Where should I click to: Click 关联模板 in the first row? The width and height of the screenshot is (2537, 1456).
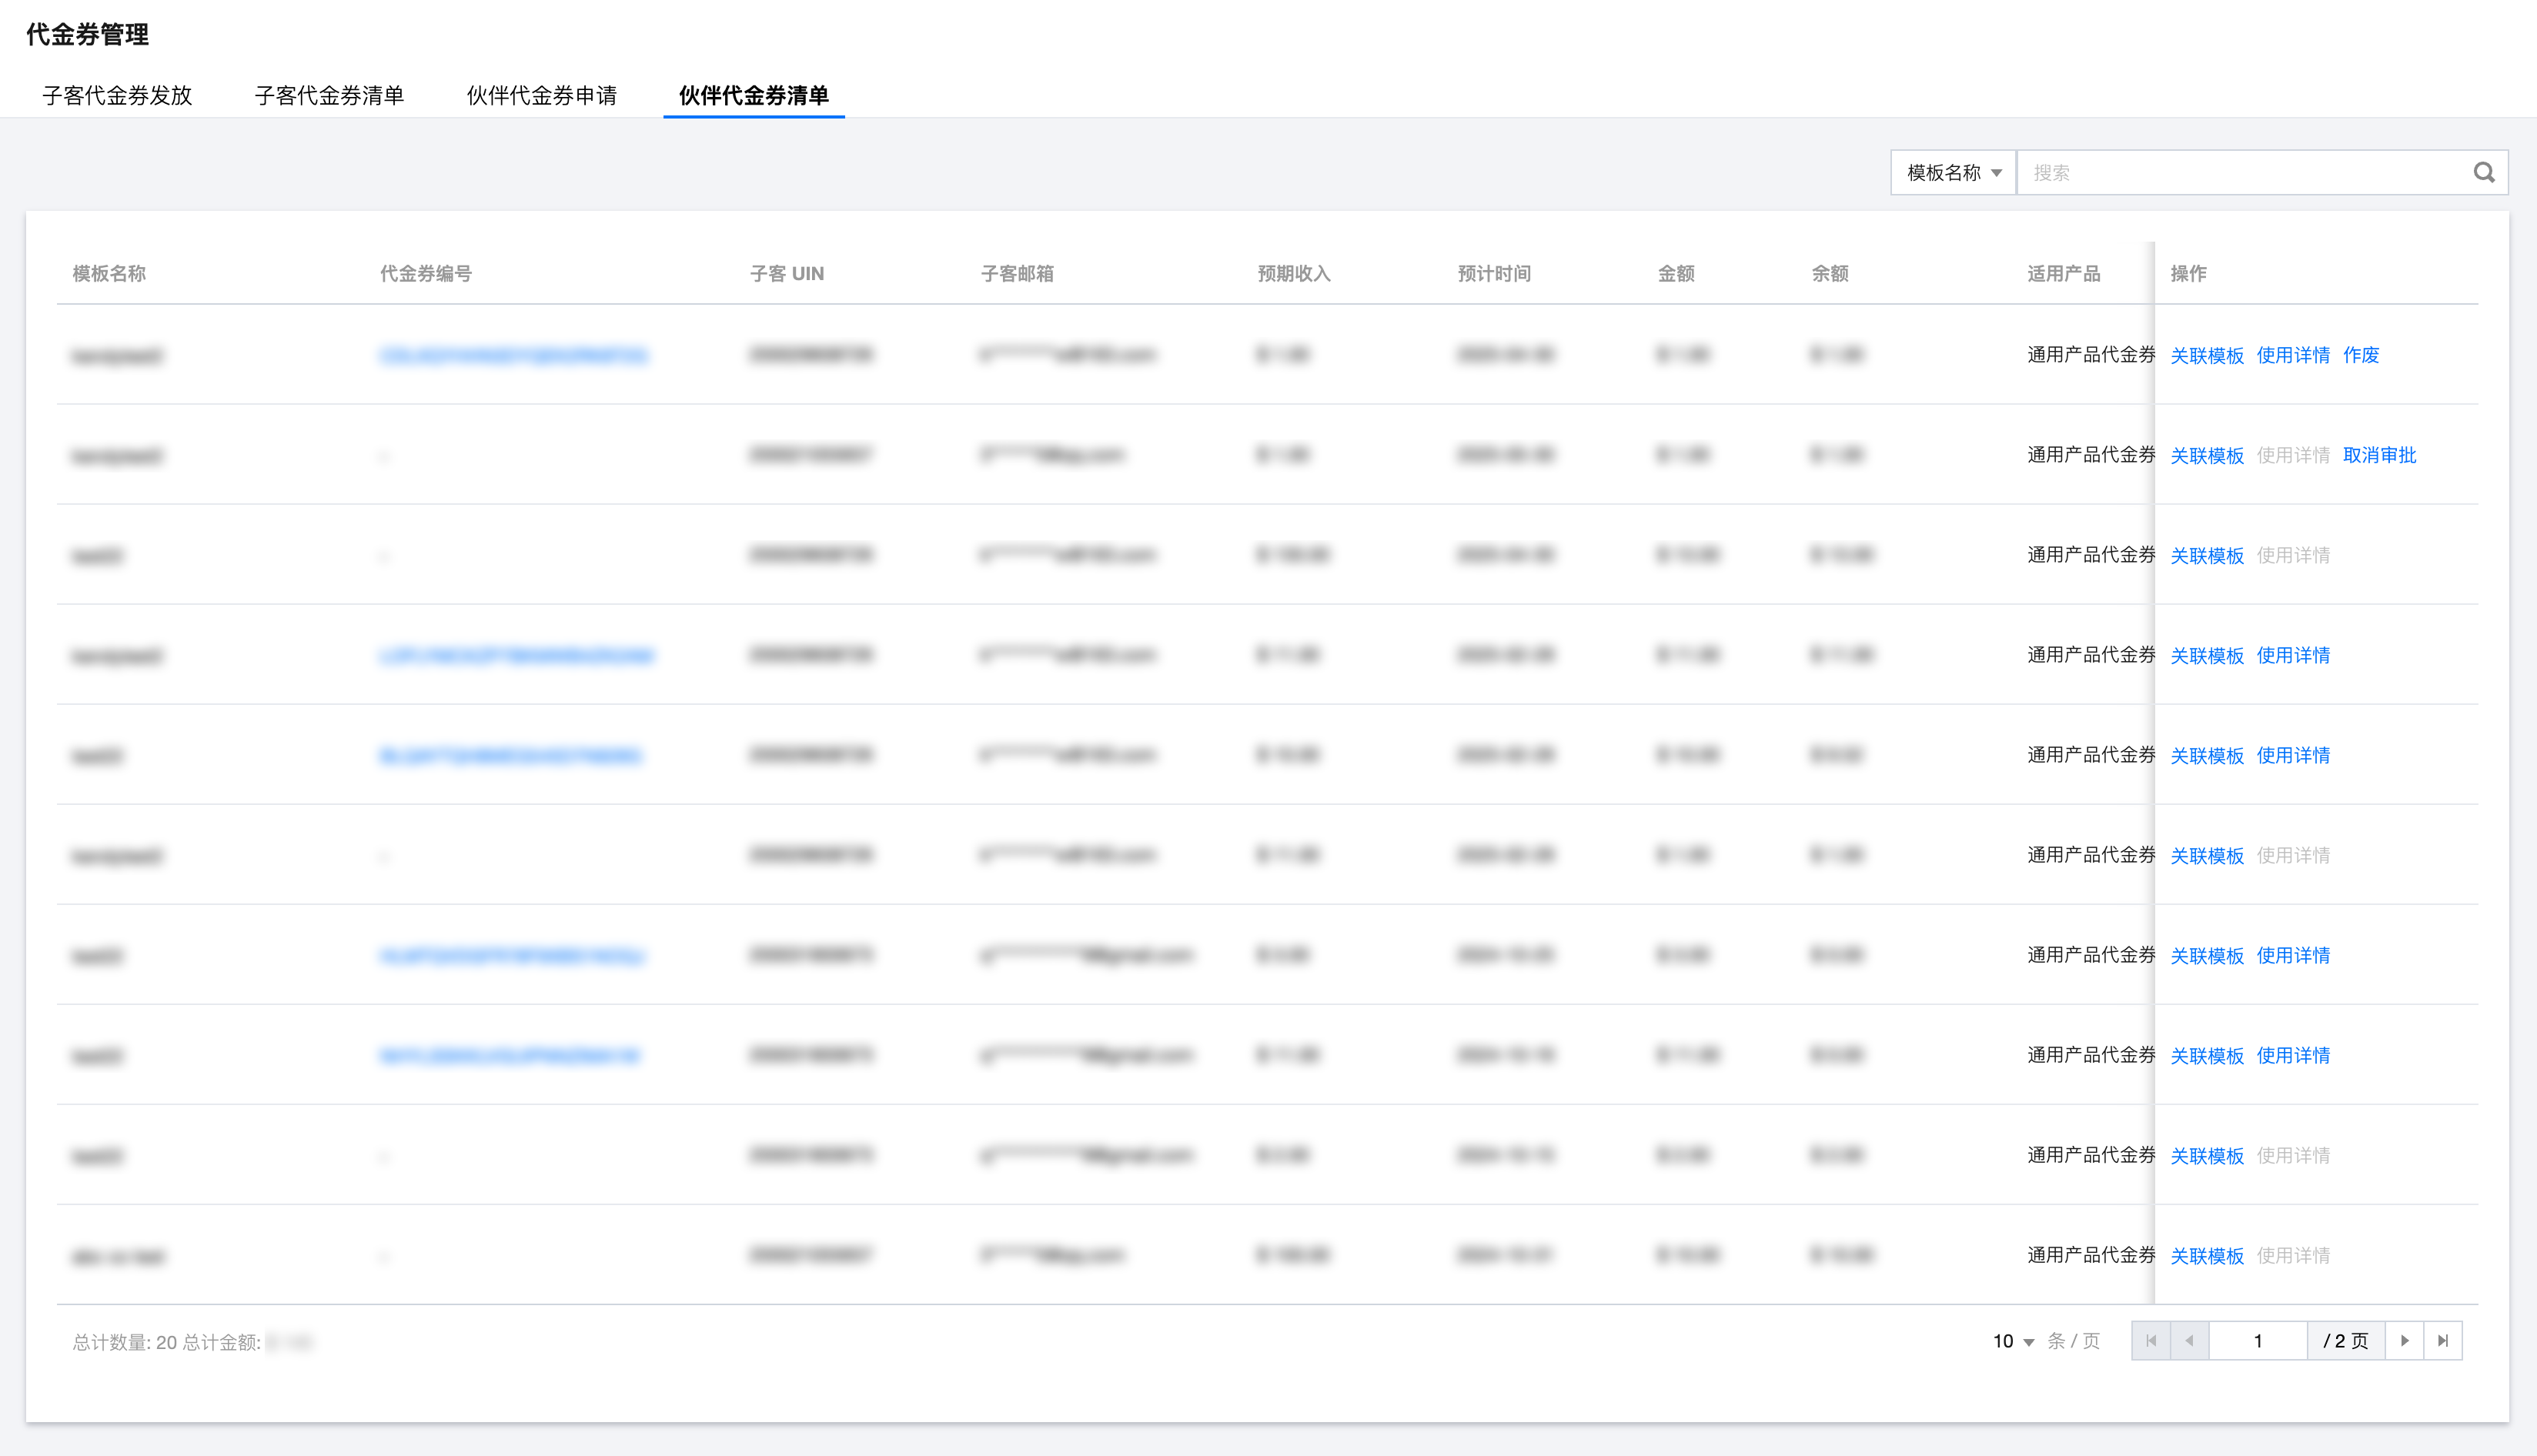coord(2207,355)
